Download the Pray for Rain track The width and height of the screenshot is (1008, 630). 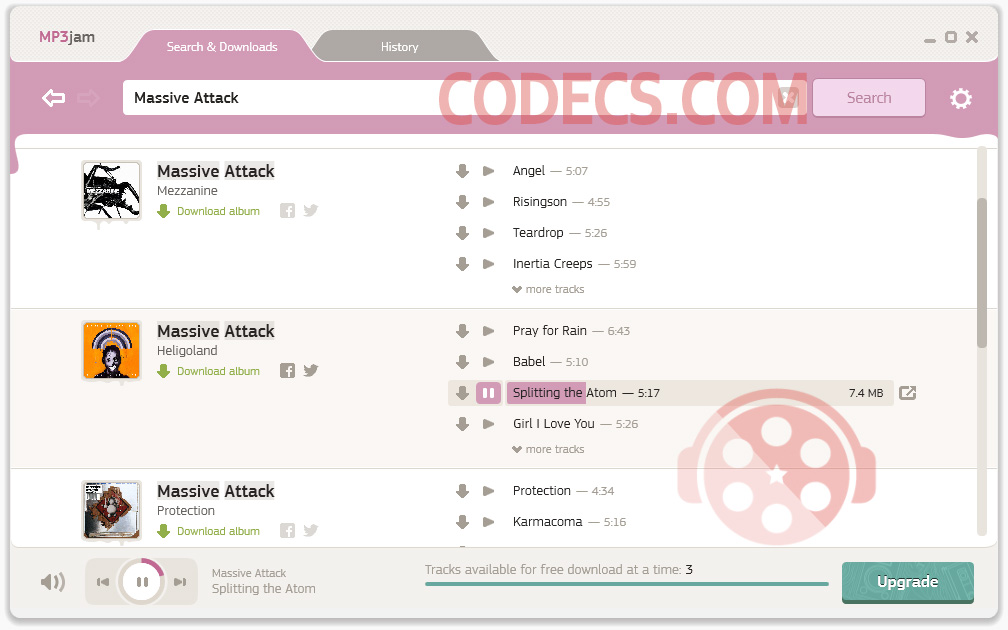click(462, 331)
